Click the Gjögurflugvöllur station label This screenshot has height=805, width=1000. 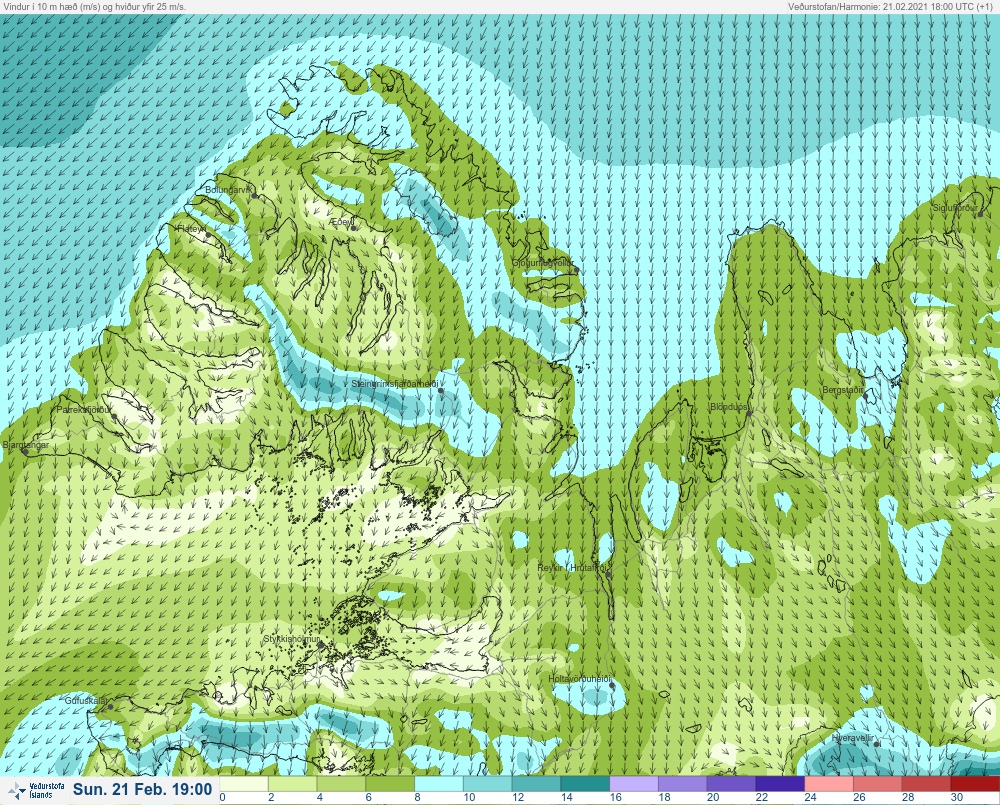[x=543, y=263]
